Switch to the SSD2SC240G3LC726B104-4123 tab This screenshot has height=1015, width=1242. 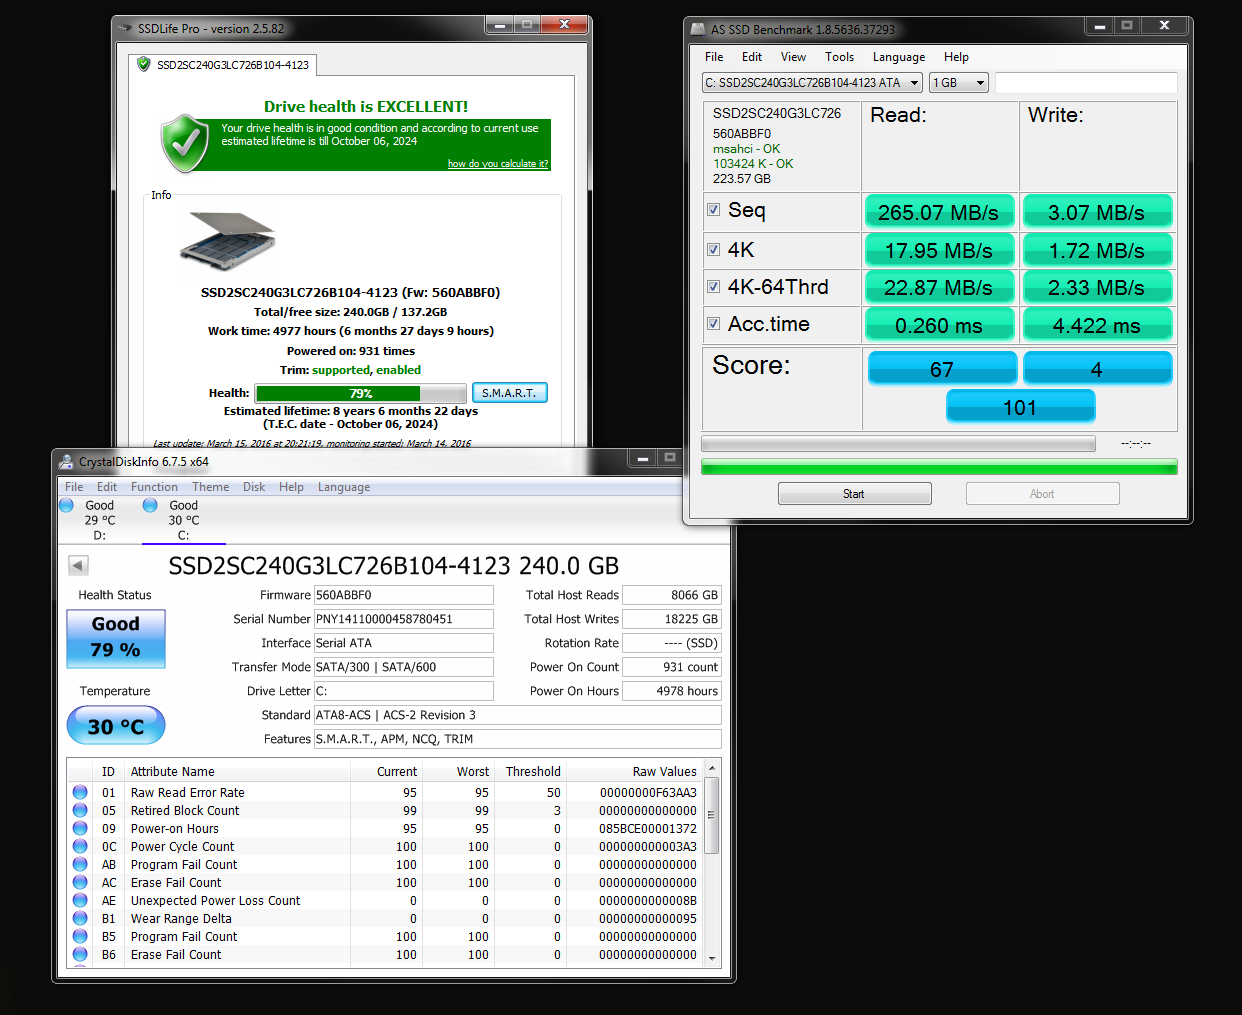[x=224, y=63]
